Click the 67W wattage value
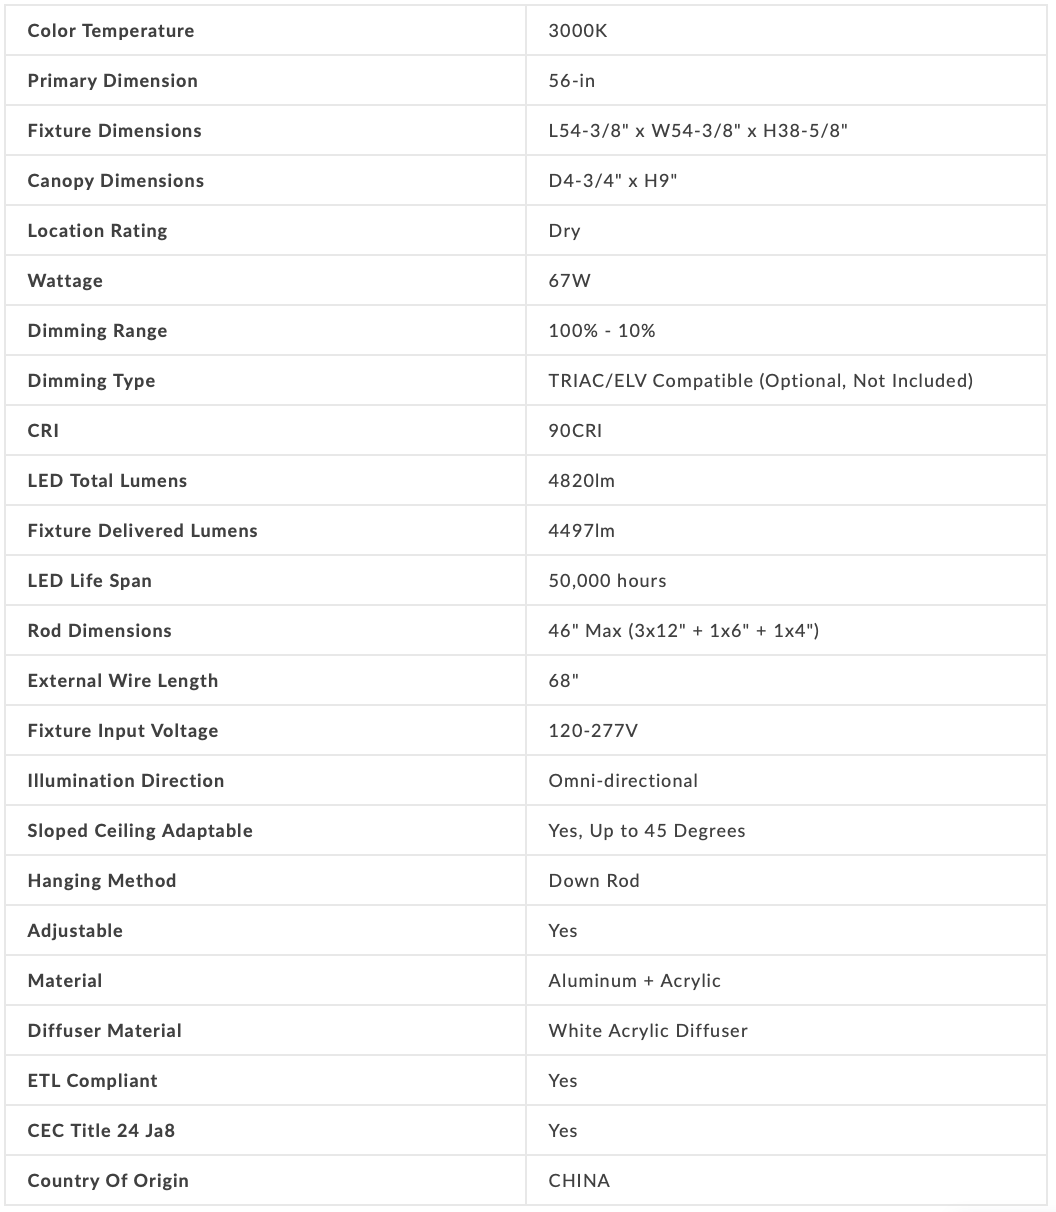 [x=570, y=281]
